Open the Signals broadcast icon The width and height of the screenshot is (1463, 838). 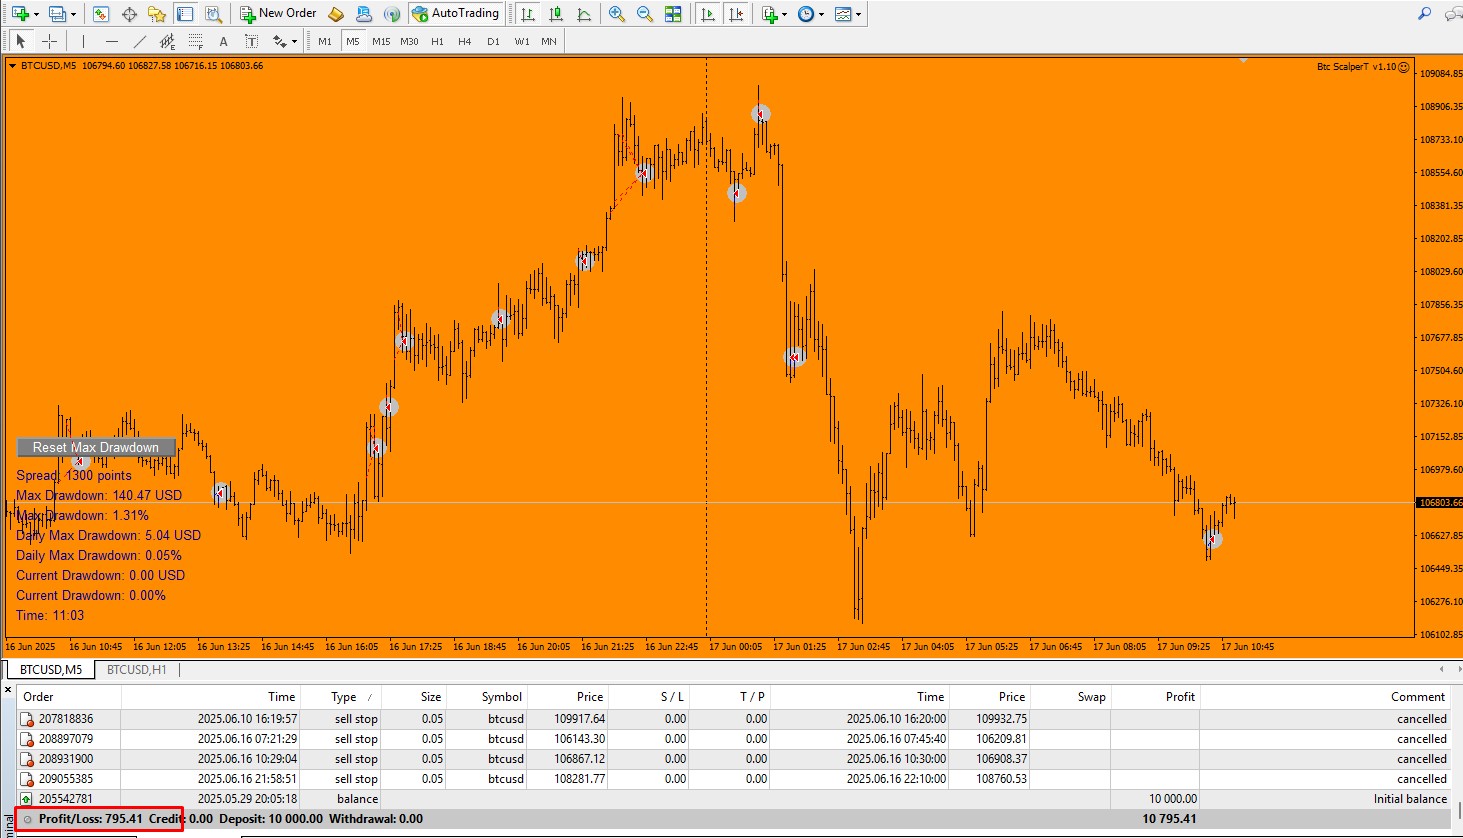(392, 14)
